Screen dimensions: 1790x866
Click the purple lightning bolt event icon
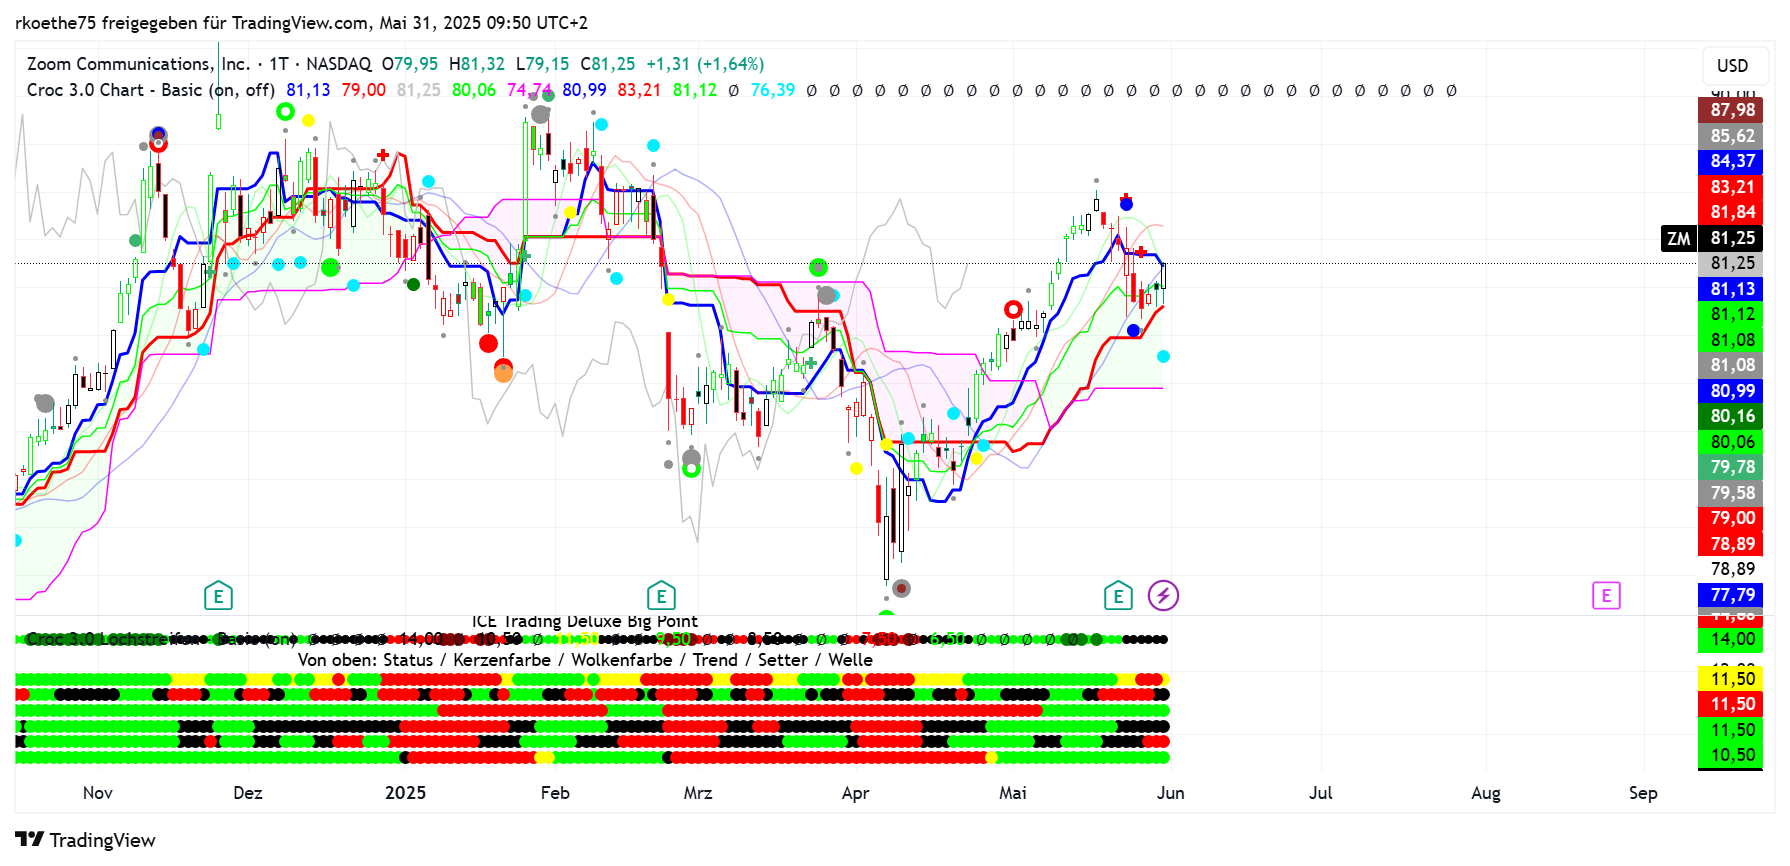(1163, 596)
